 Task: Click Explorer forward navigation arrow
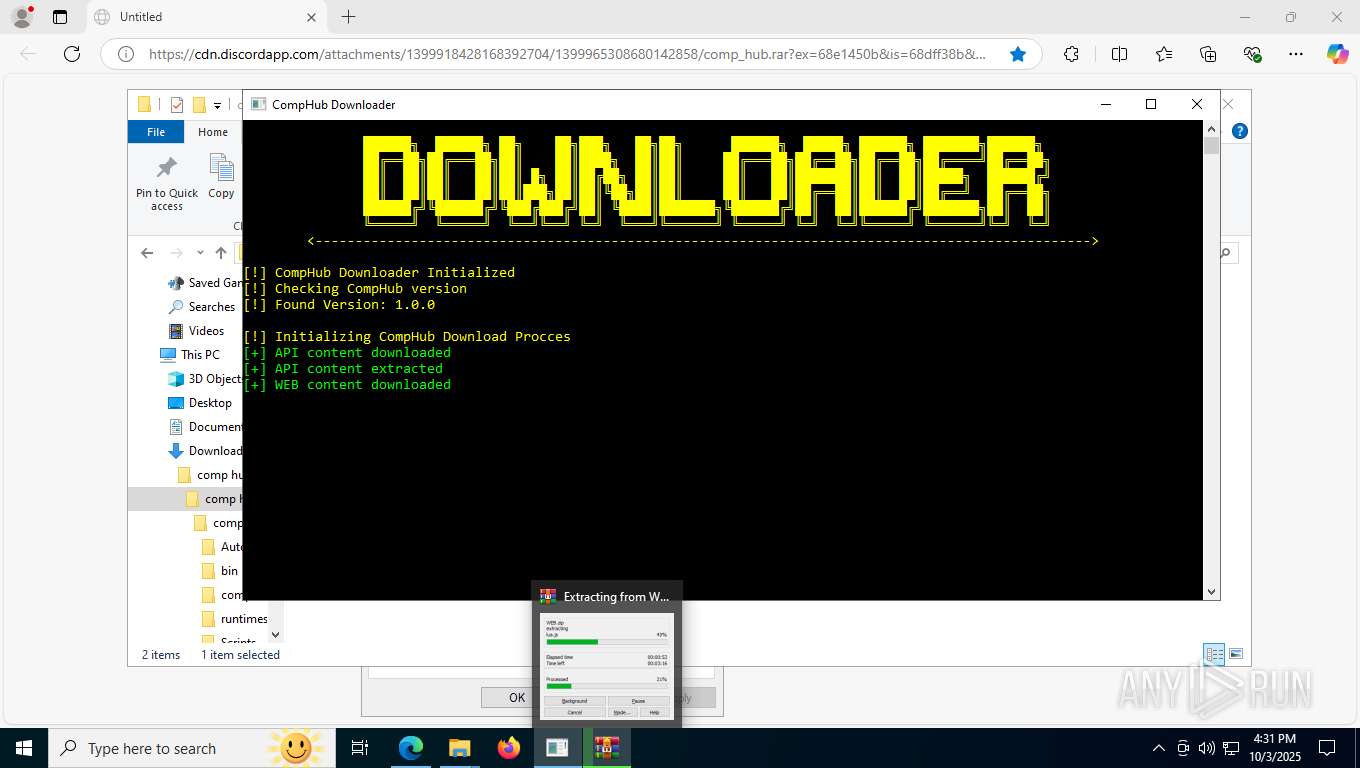click(177, 253)
